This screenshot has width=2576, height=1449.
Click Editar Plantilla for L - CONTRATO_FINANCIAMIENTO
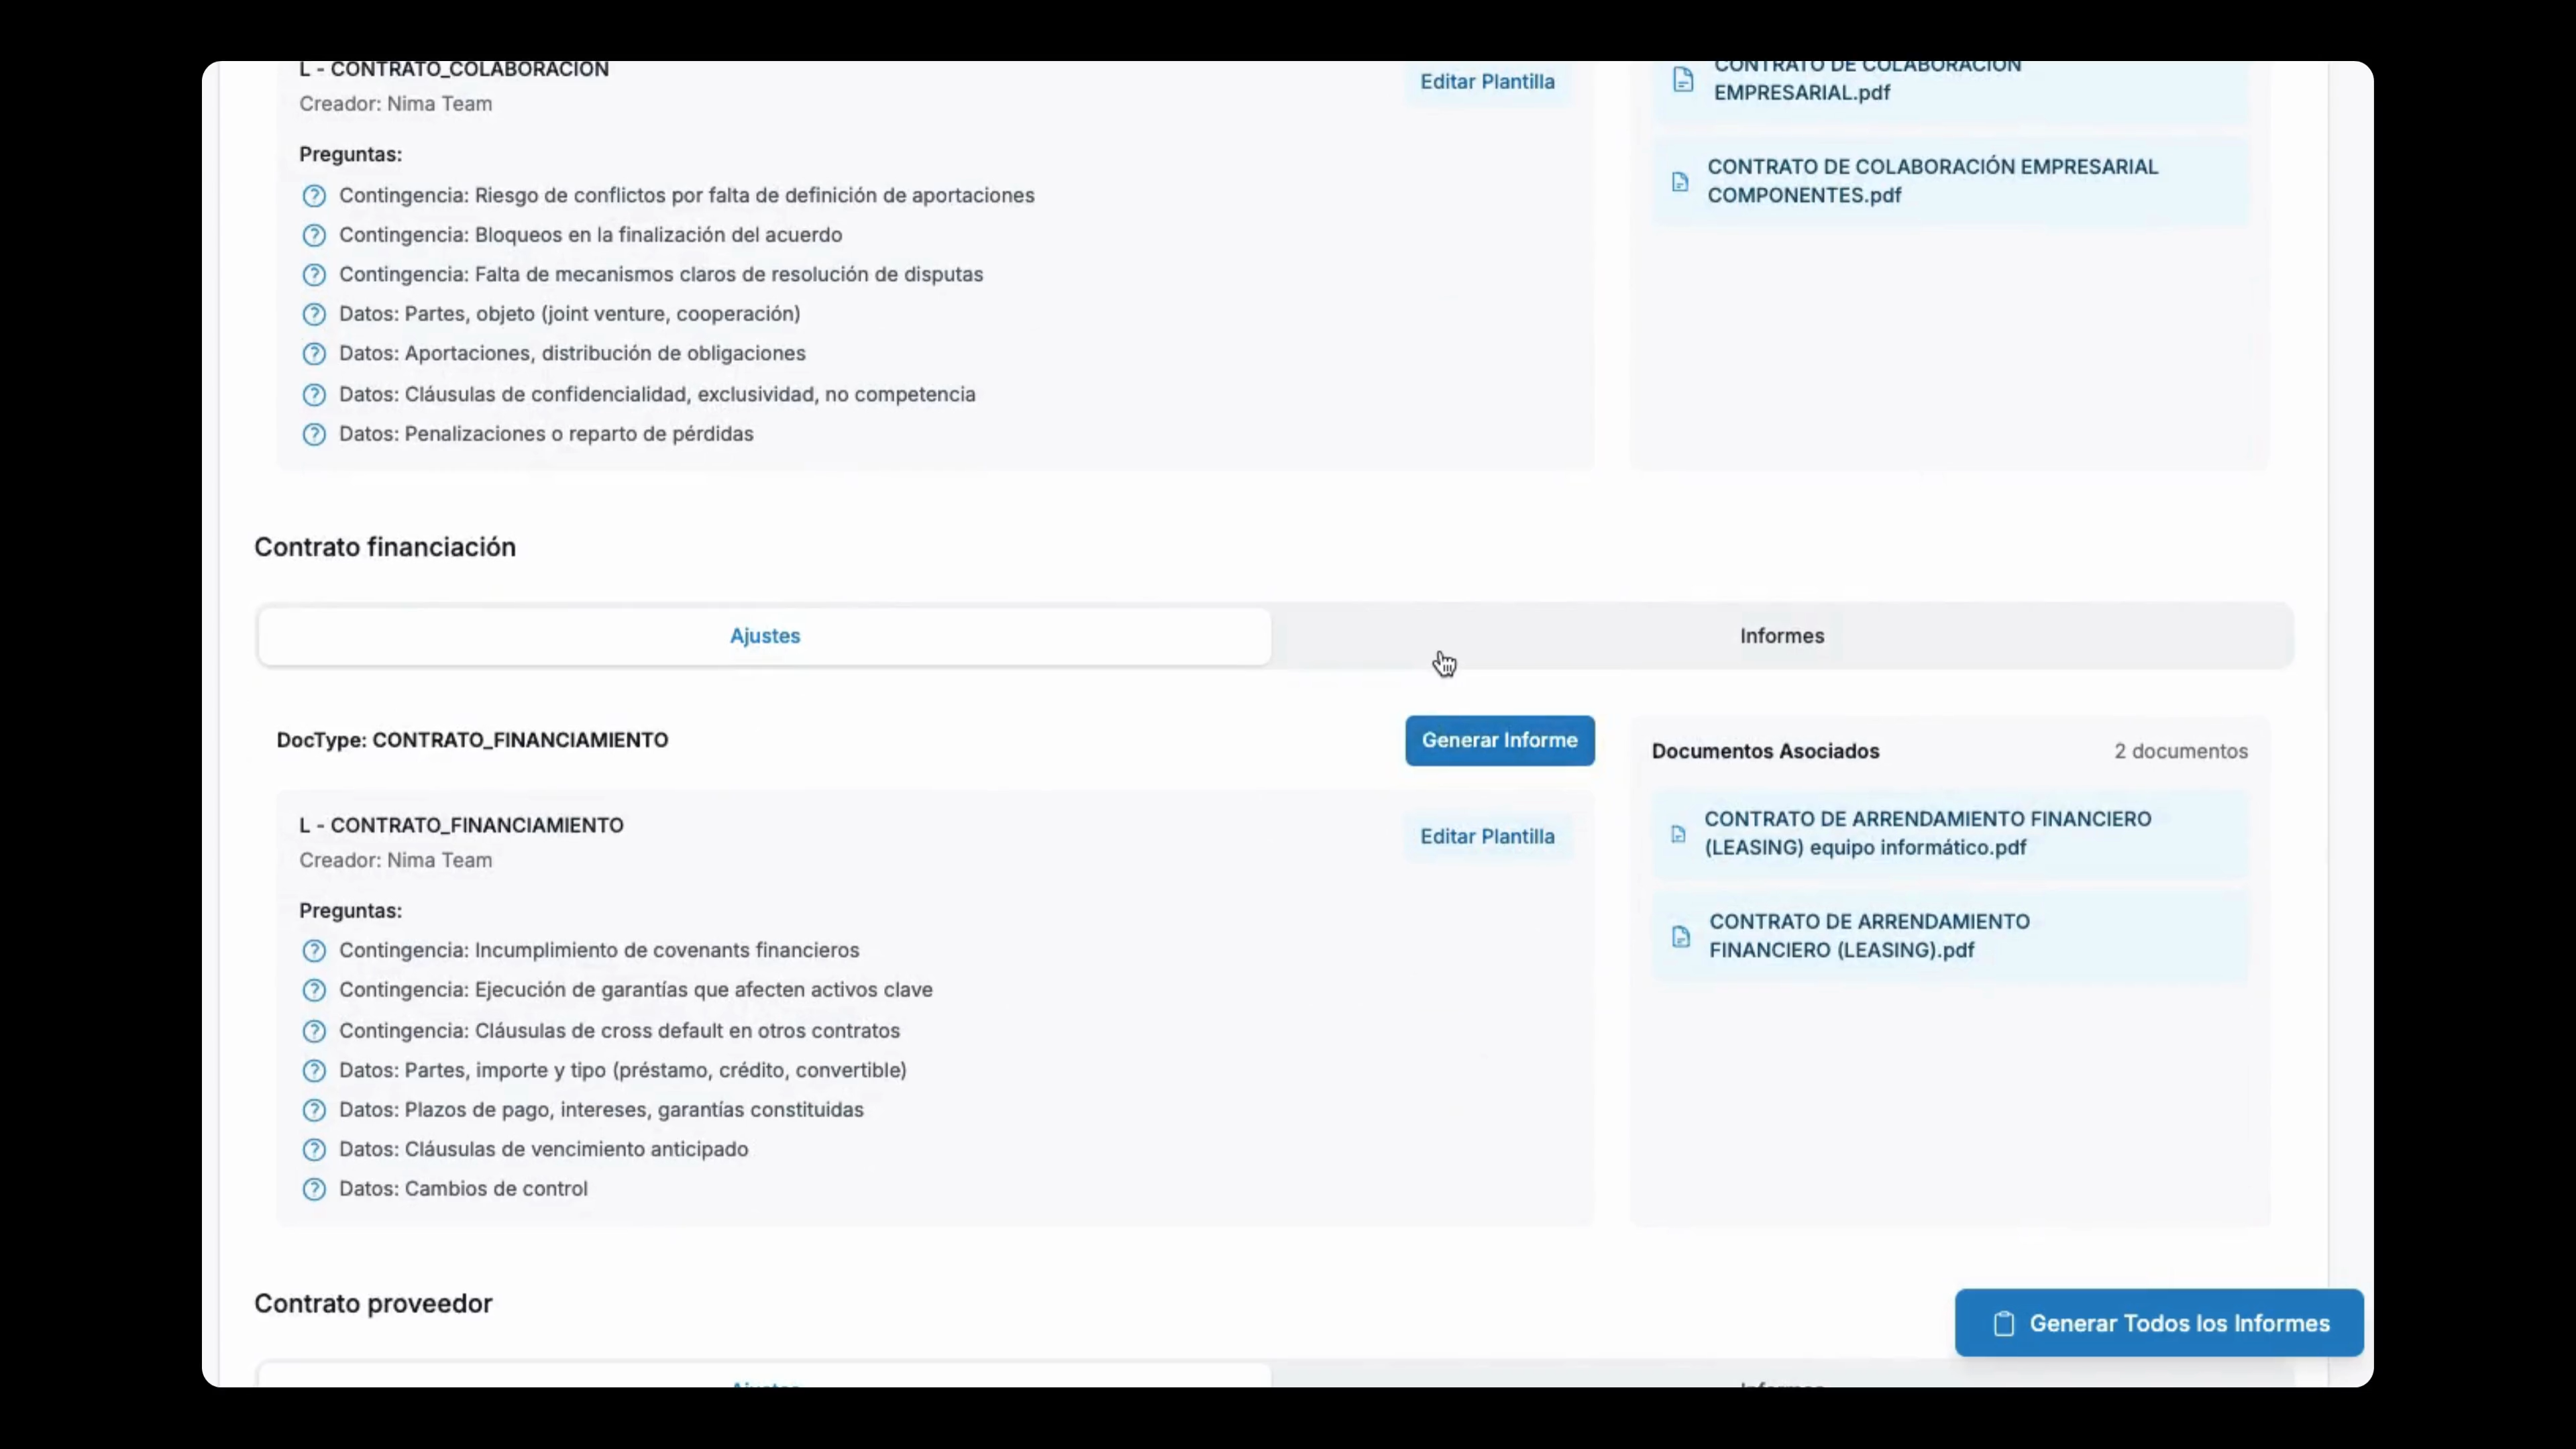point(1487,837)
